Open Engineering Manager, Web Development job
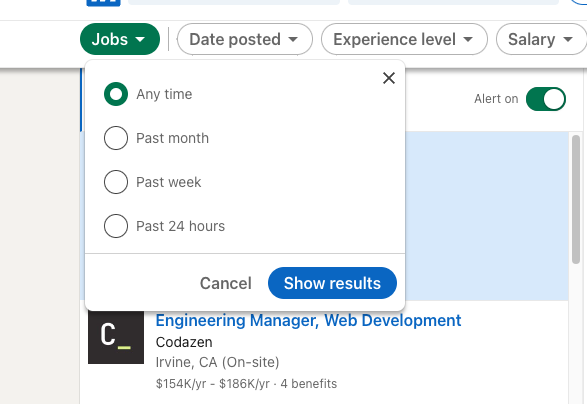The image size is (587, 404). coord(308,321)
